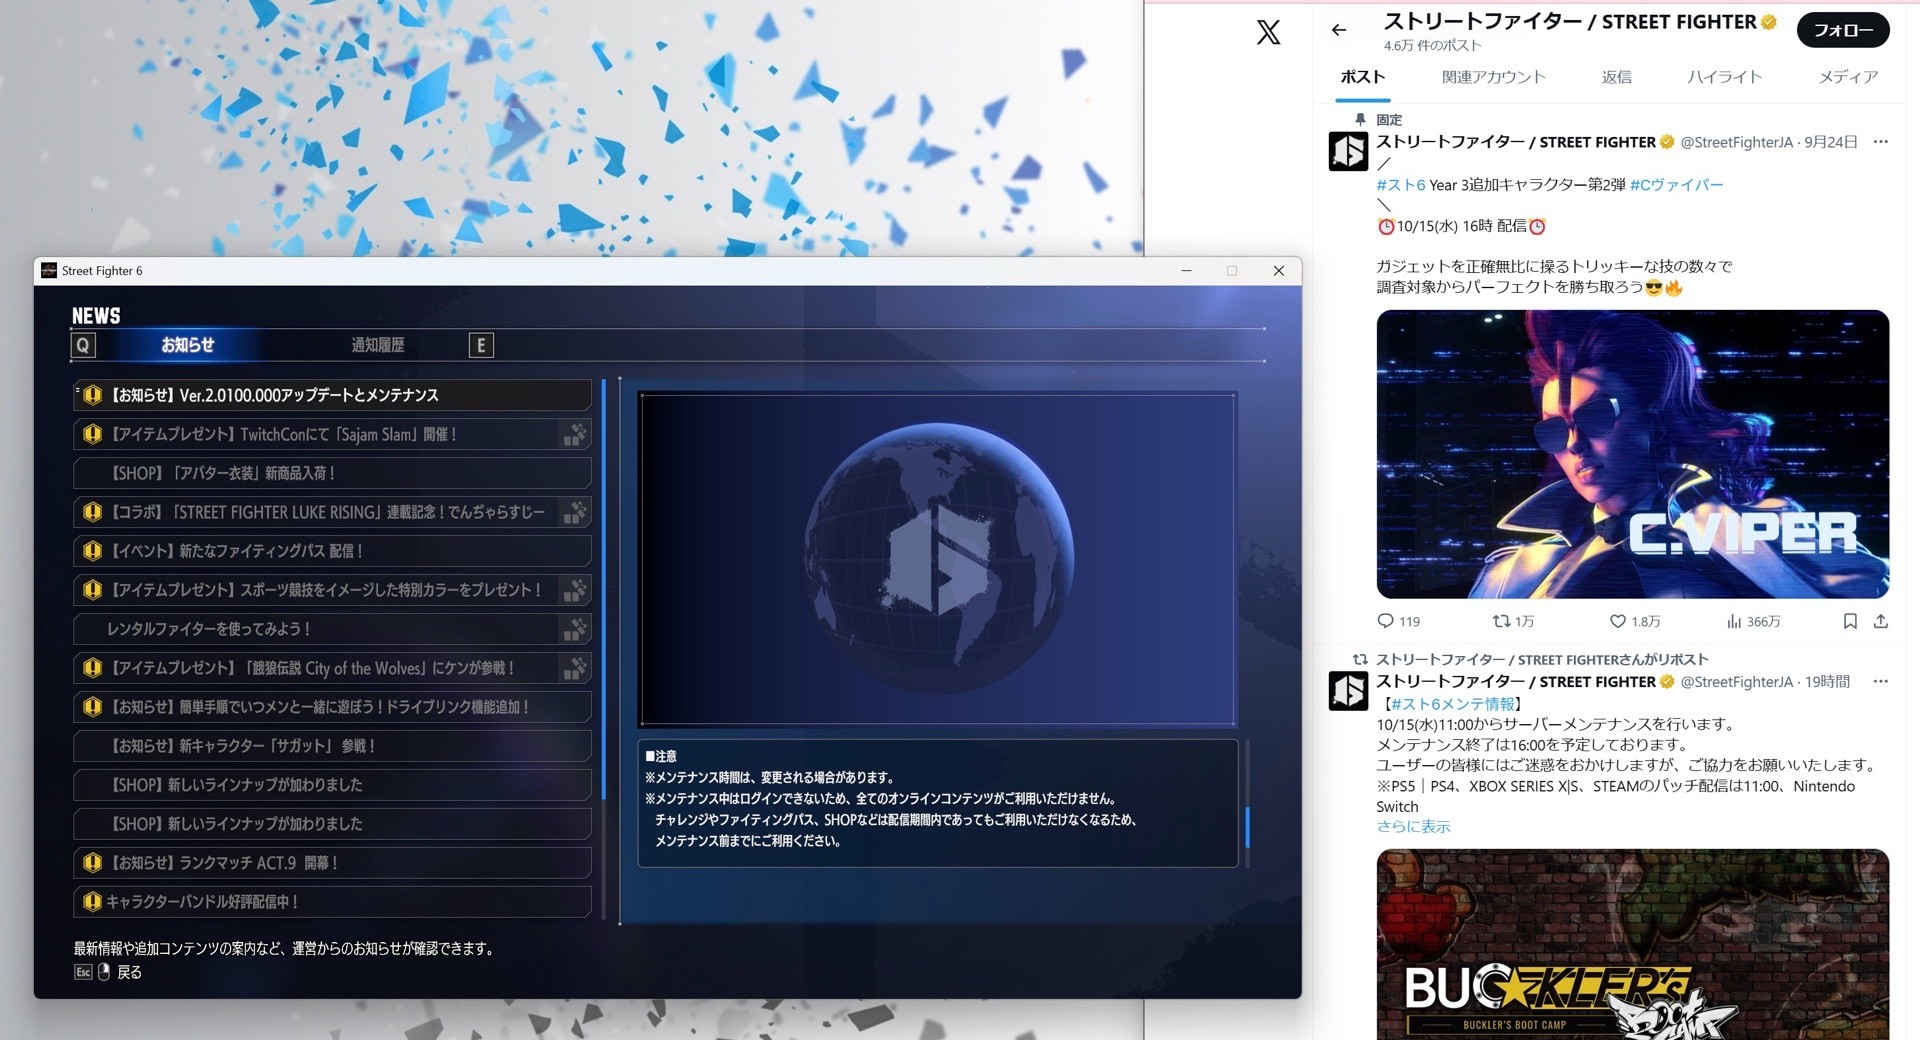The height and width of the screenshot is (1040, 1920).
Task: Click the X logo icon
Action: tap(1268, 32)
